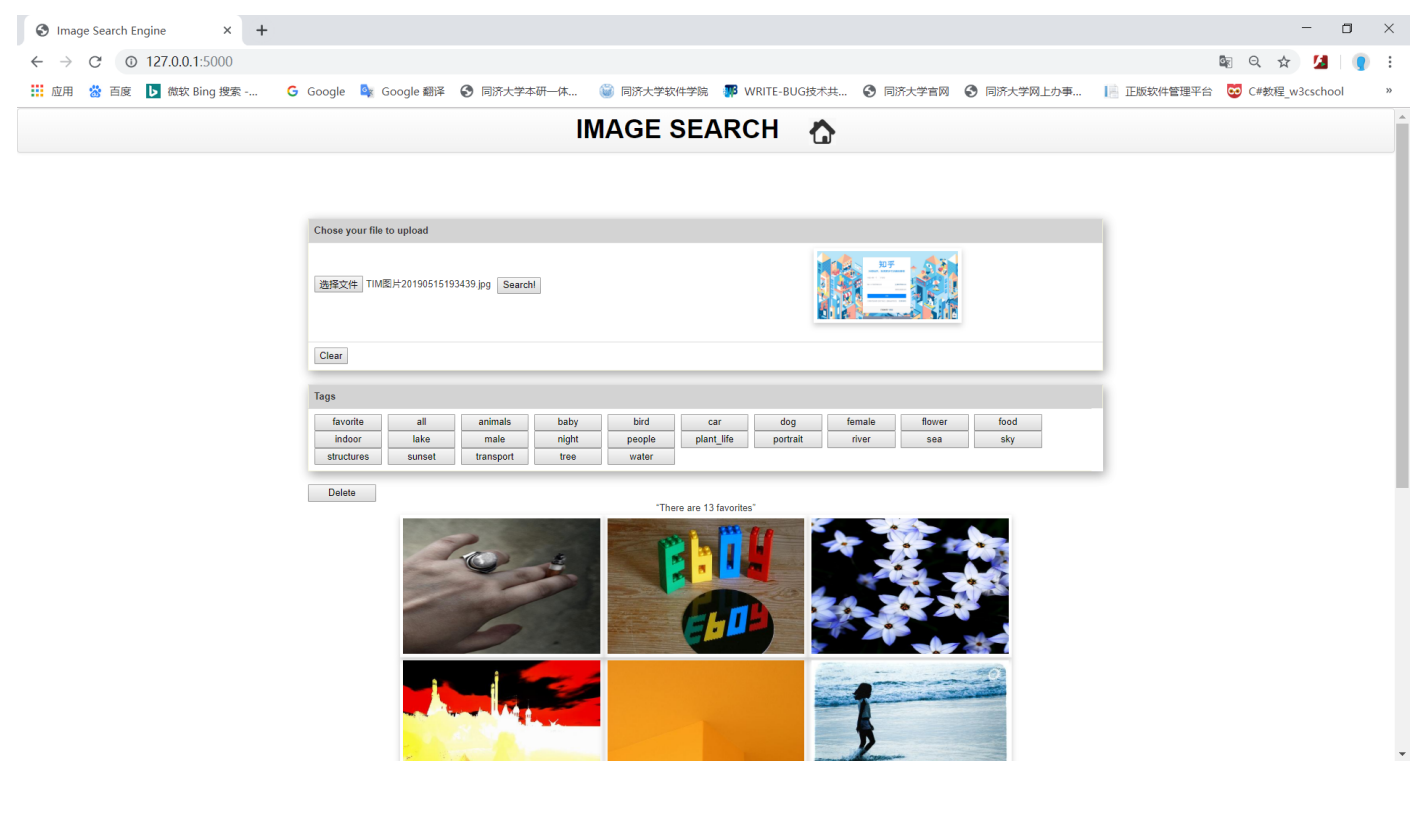This screenshot has width=1423, height=815.
Task: Open the eBay Lego blocks photo
Action: pyautogui.click(x=706, y=586)
